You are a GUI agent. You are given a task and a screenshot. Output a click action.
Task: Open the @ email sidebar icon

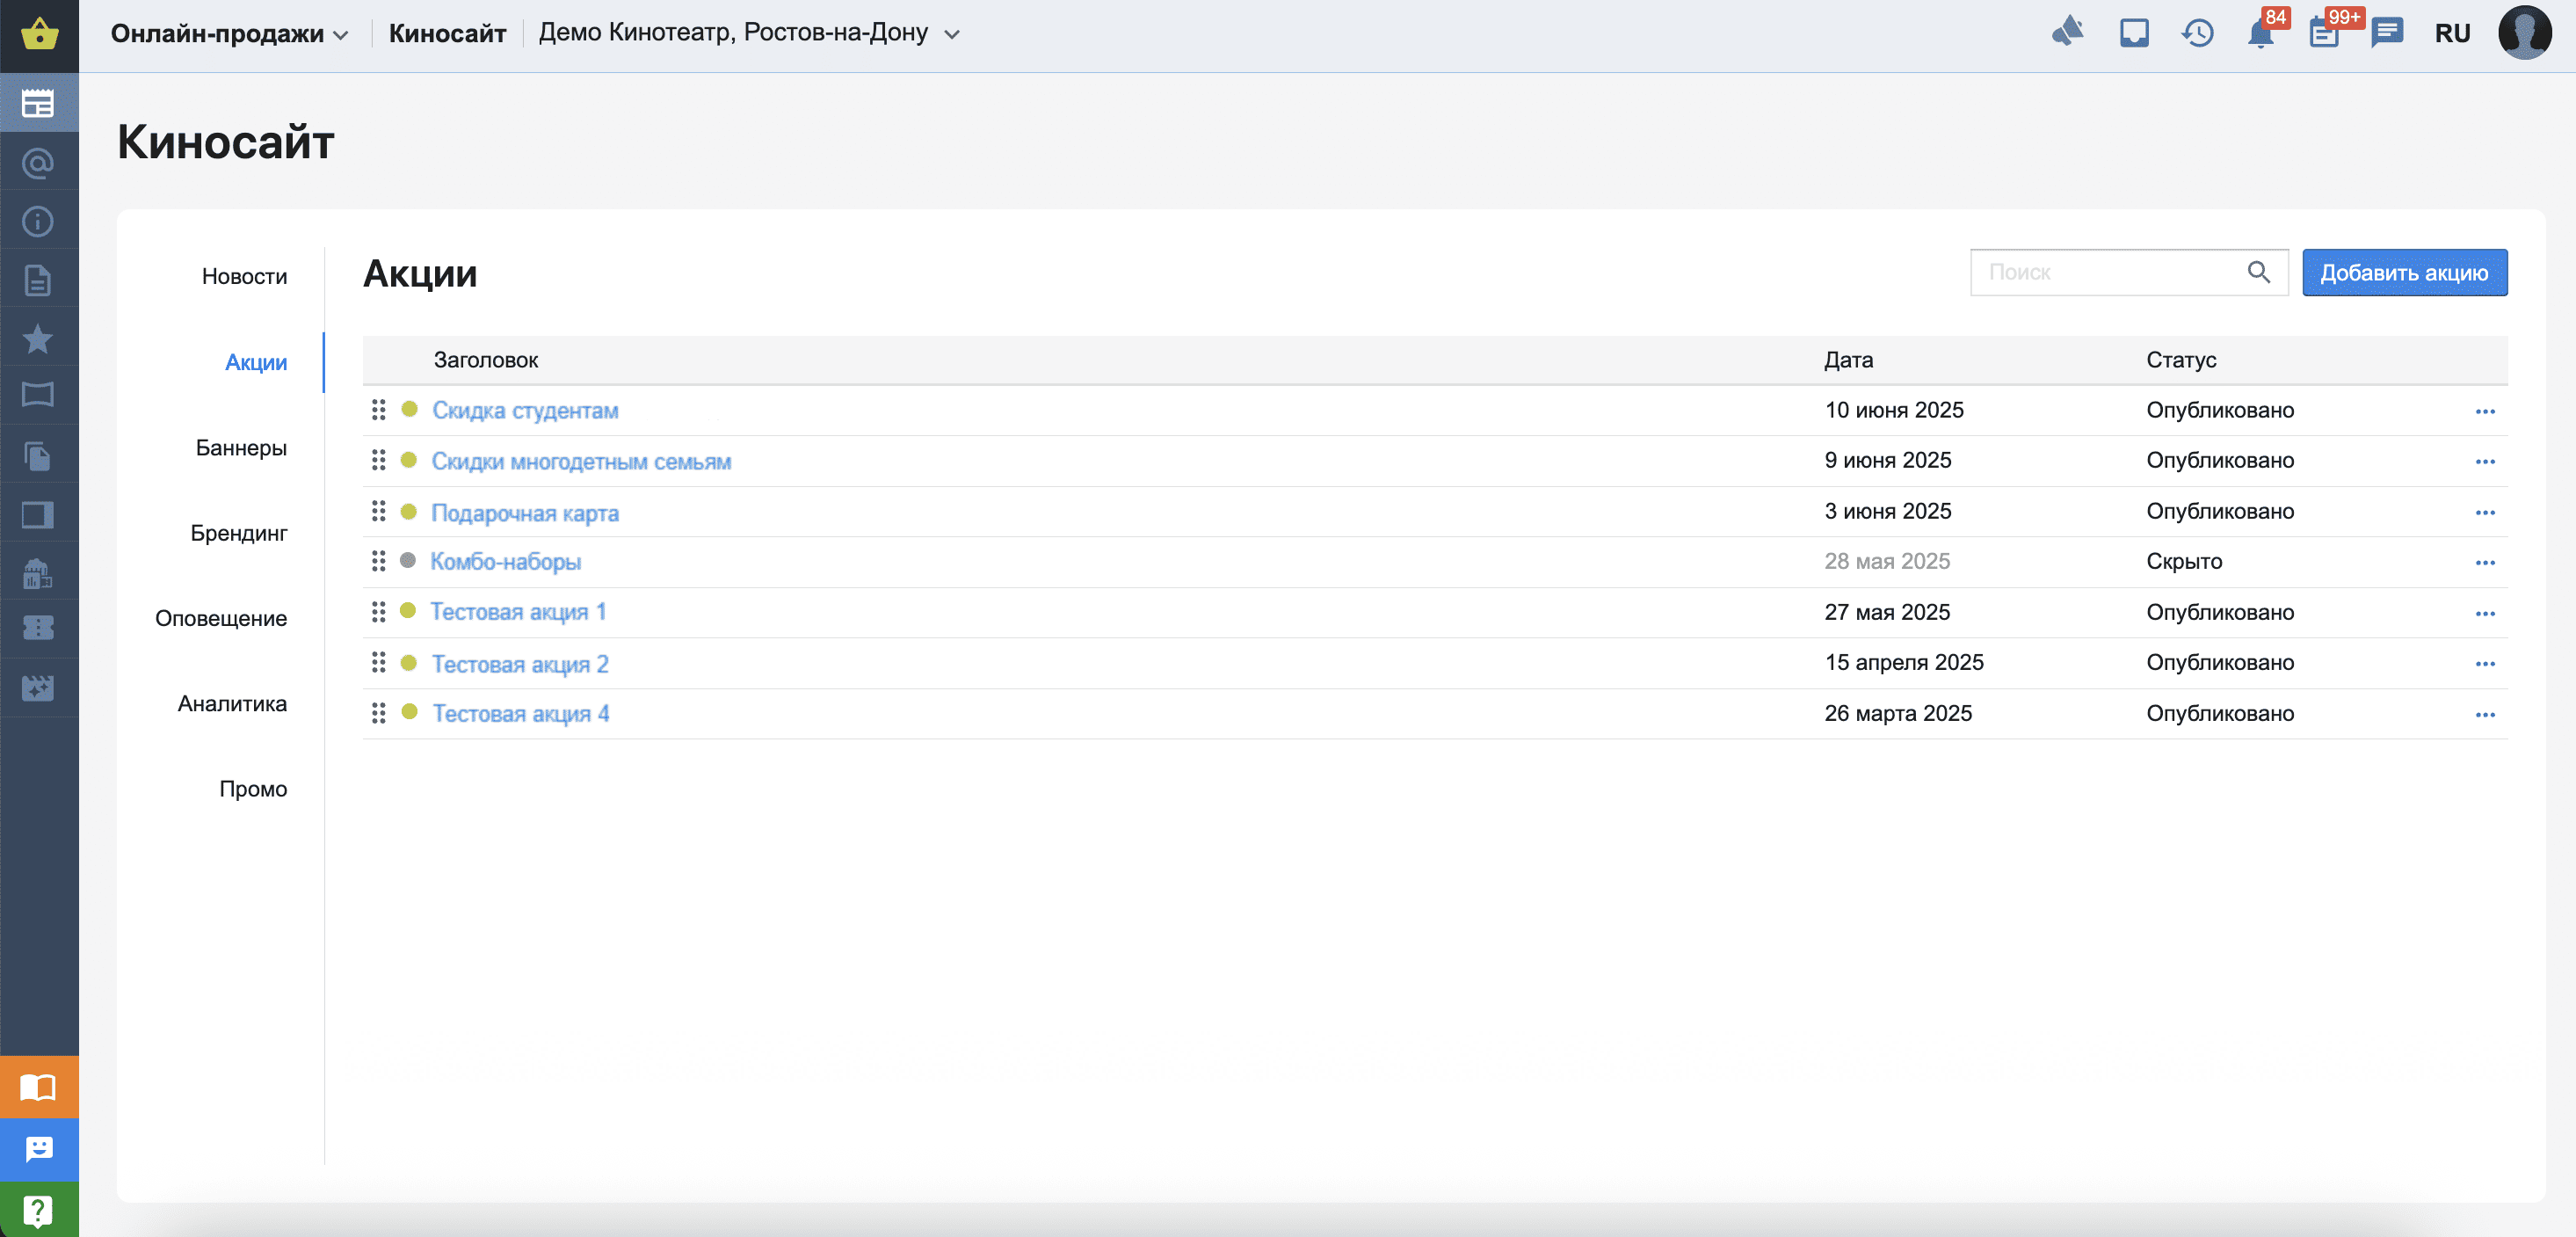click(x=38, y=163)
